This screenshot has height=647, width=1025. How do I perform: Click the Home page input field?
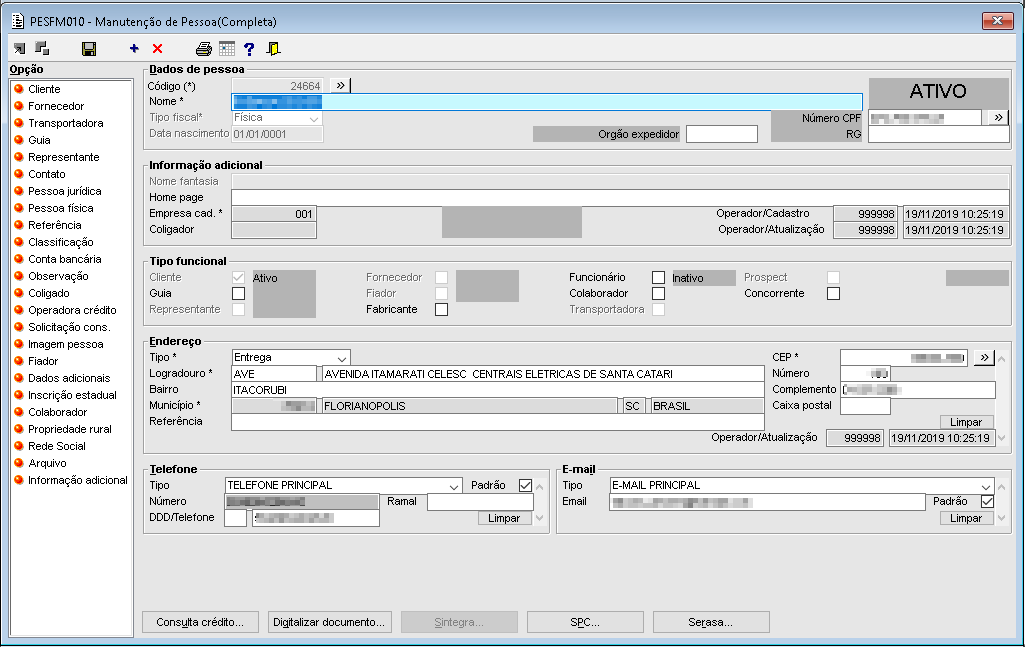[x=620, y=198]
